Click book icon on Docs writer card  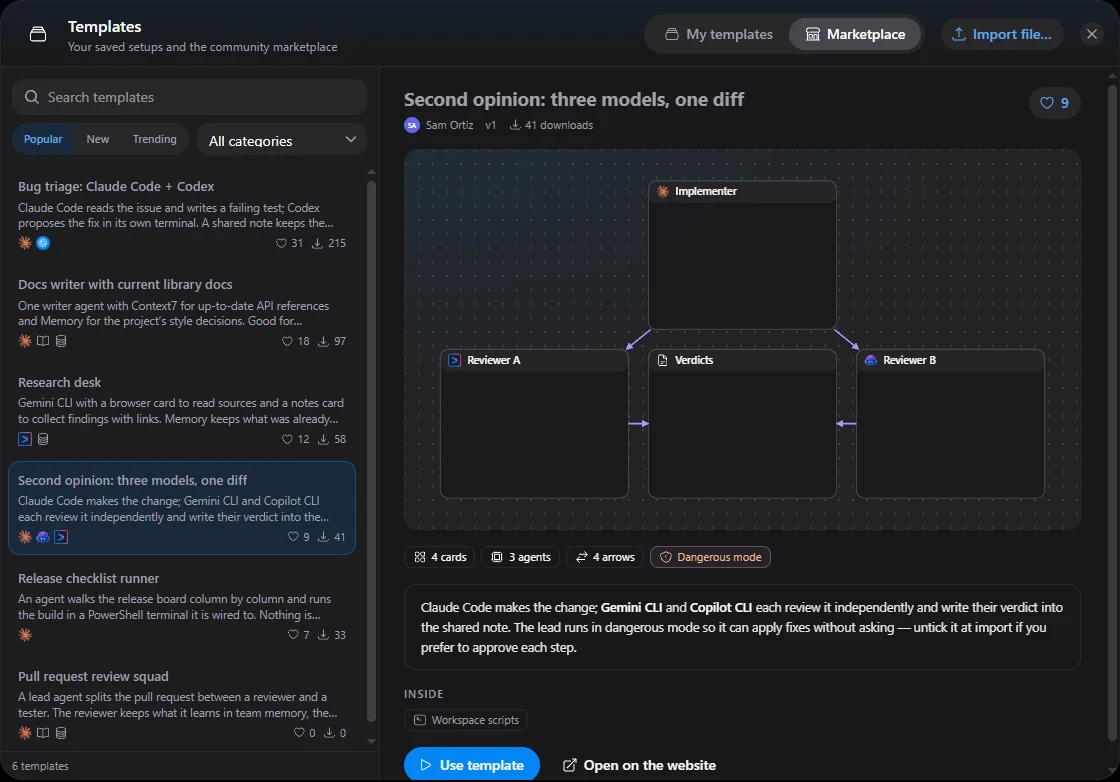(x=43, y=341)
